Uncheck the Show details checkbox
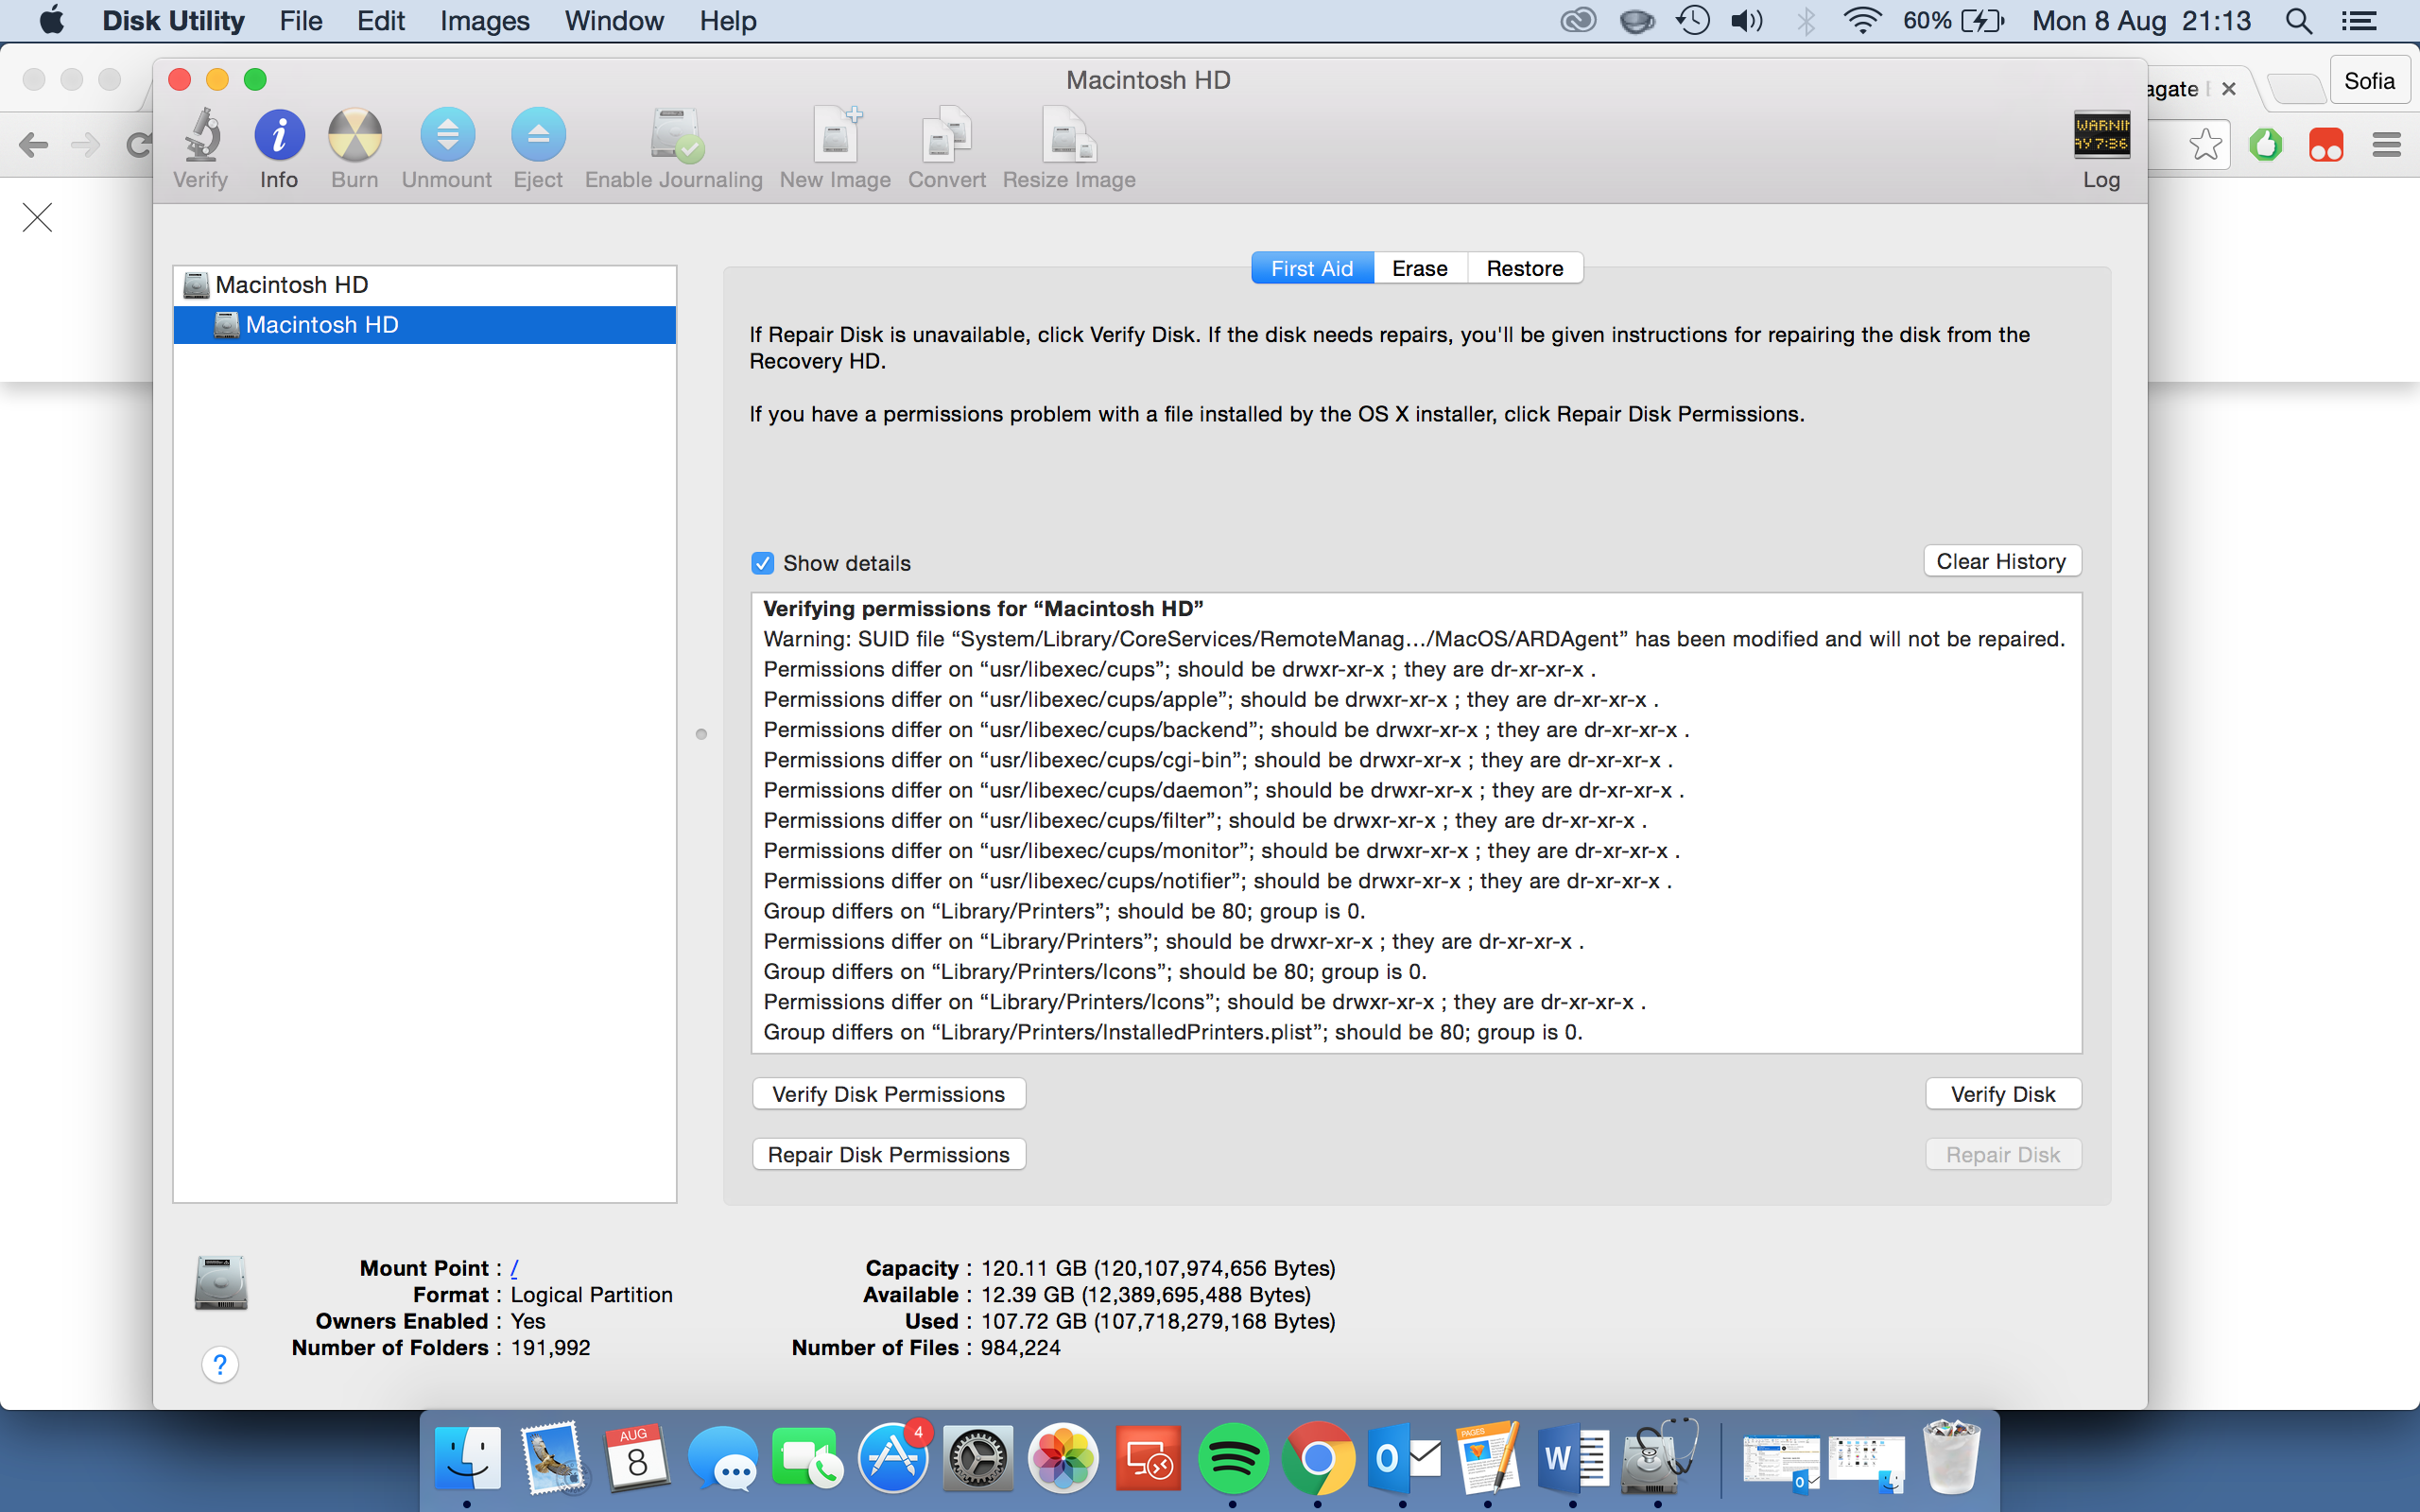This screenshot has width=2420, height=1512. (763, 563)
